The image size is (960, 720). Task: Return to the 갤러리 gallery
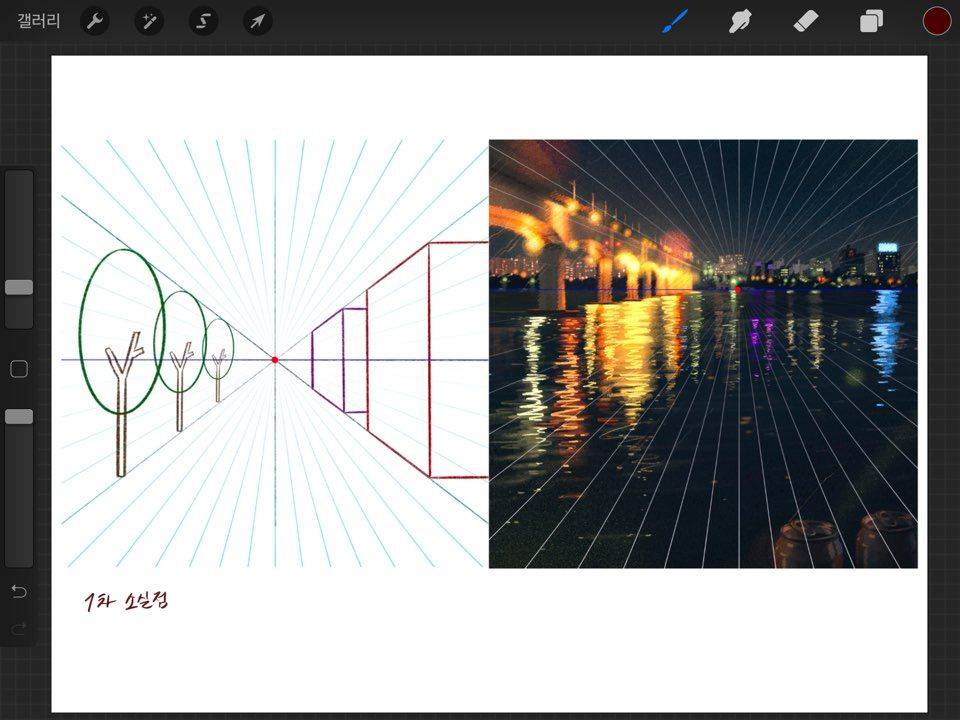(39, 21)
